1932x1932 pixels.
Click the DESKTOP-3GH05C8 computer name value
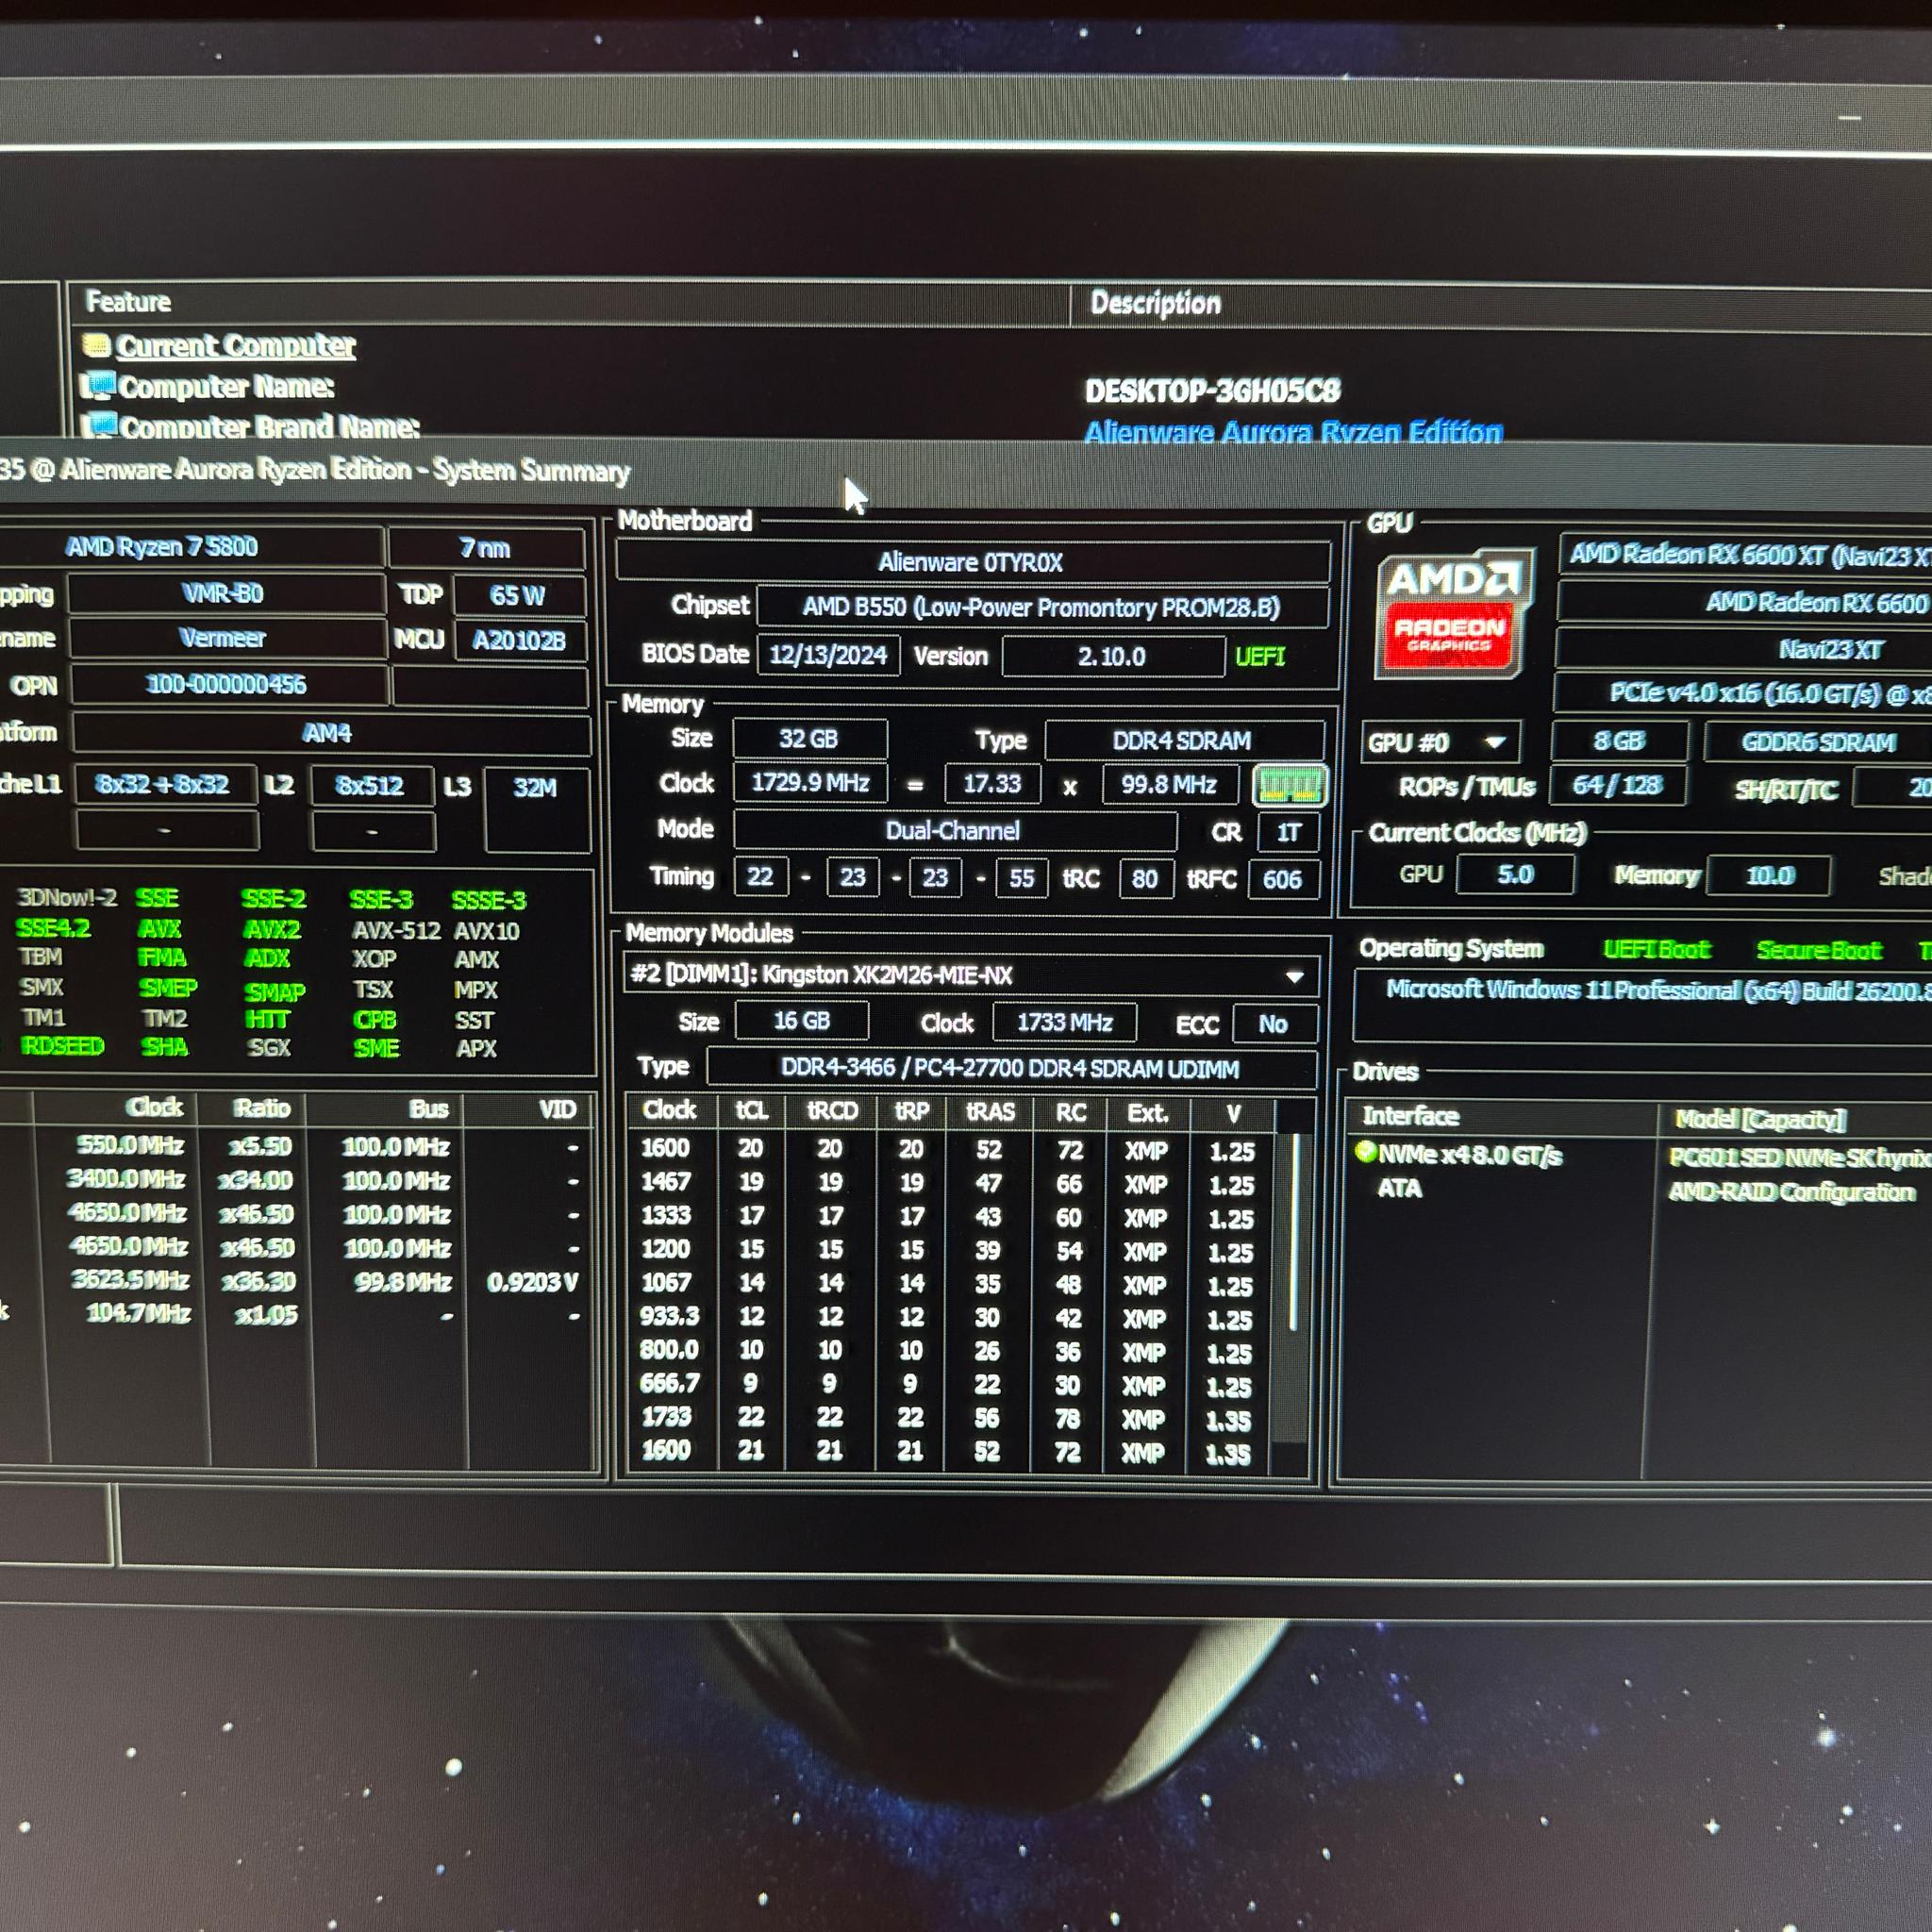tap(1212, 391)
